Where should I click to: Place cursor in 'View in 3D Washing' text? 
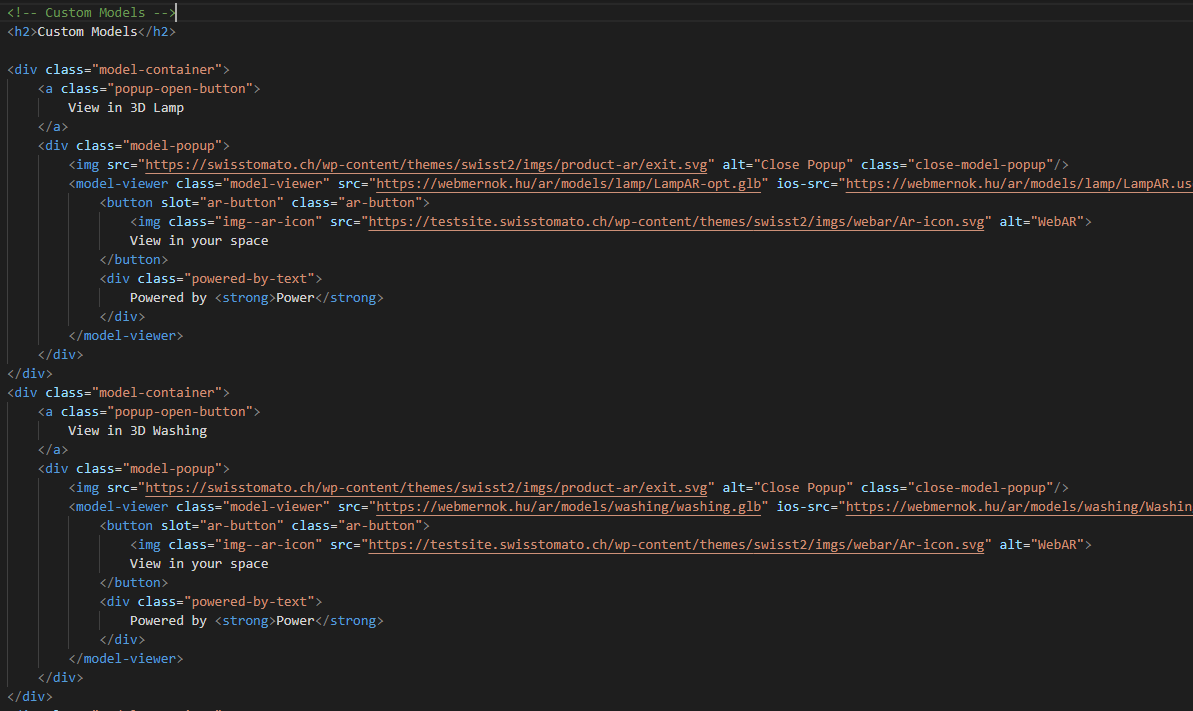137,430
